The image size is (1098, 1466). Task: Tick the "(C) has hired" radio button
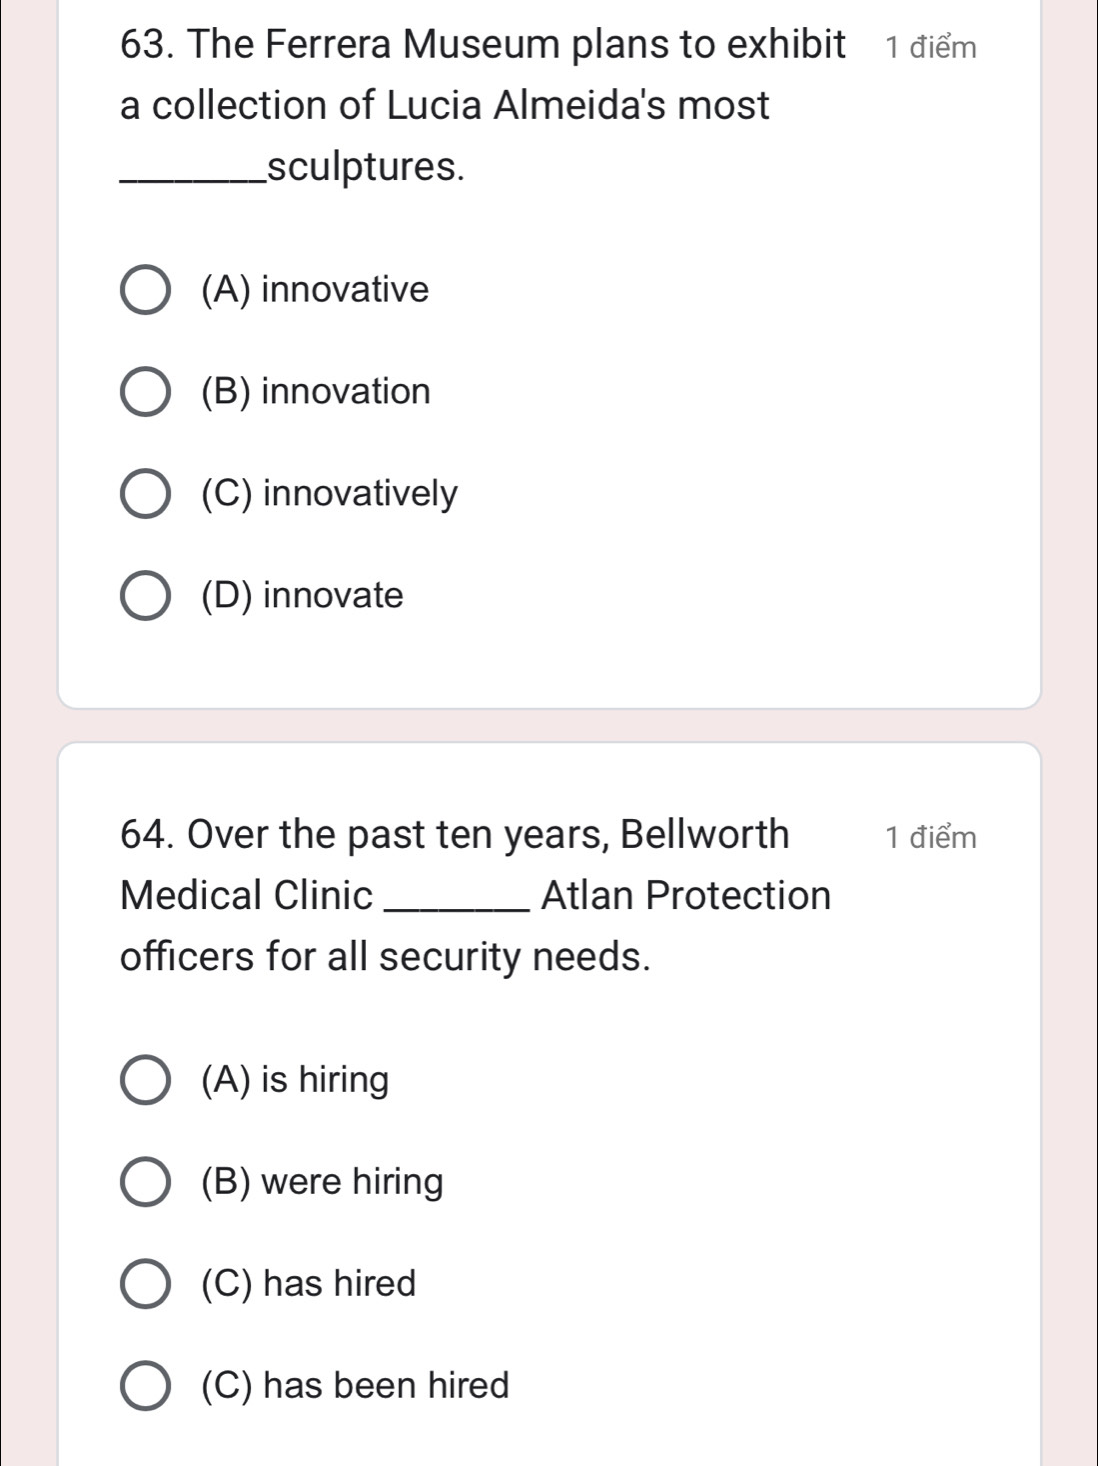145,1284
